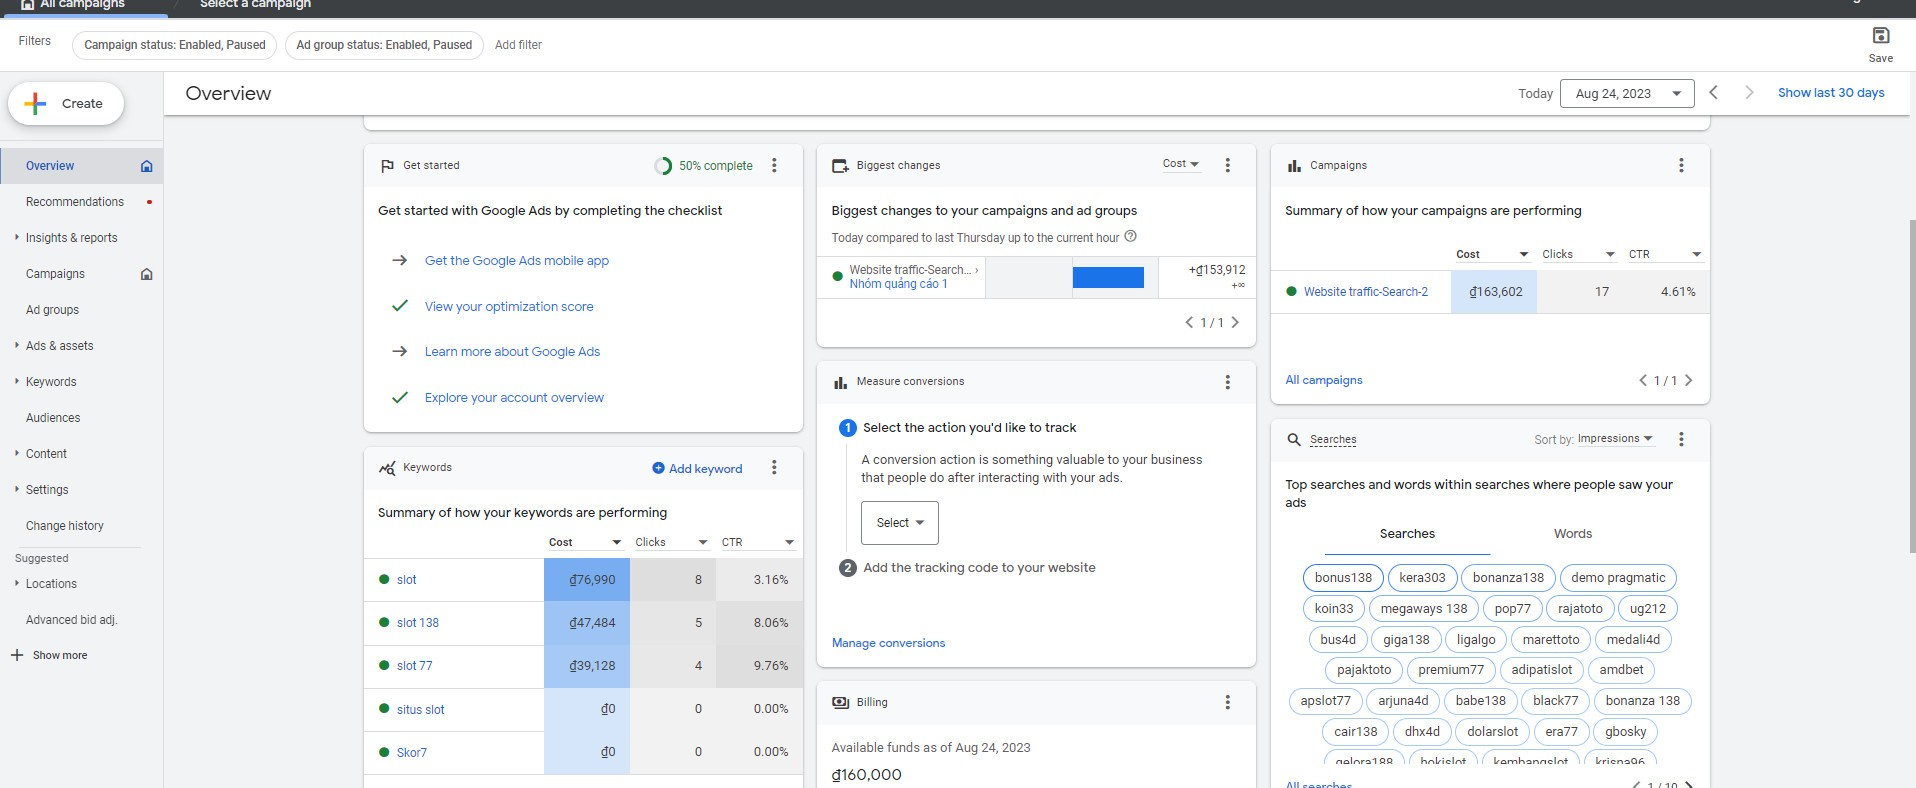The image size is (1916, 788).
Task: Open Campaigns card three-dot menu
Action: point(1681,166)
